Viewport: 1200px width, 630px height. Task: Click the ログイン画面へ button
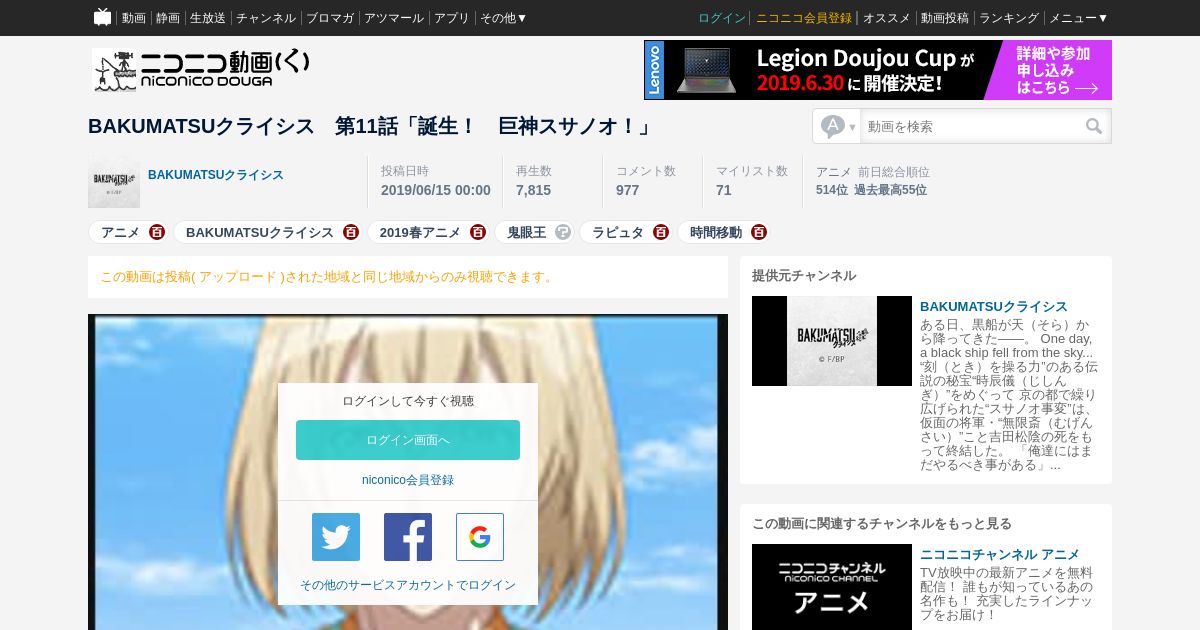click(x=408, y=440)
